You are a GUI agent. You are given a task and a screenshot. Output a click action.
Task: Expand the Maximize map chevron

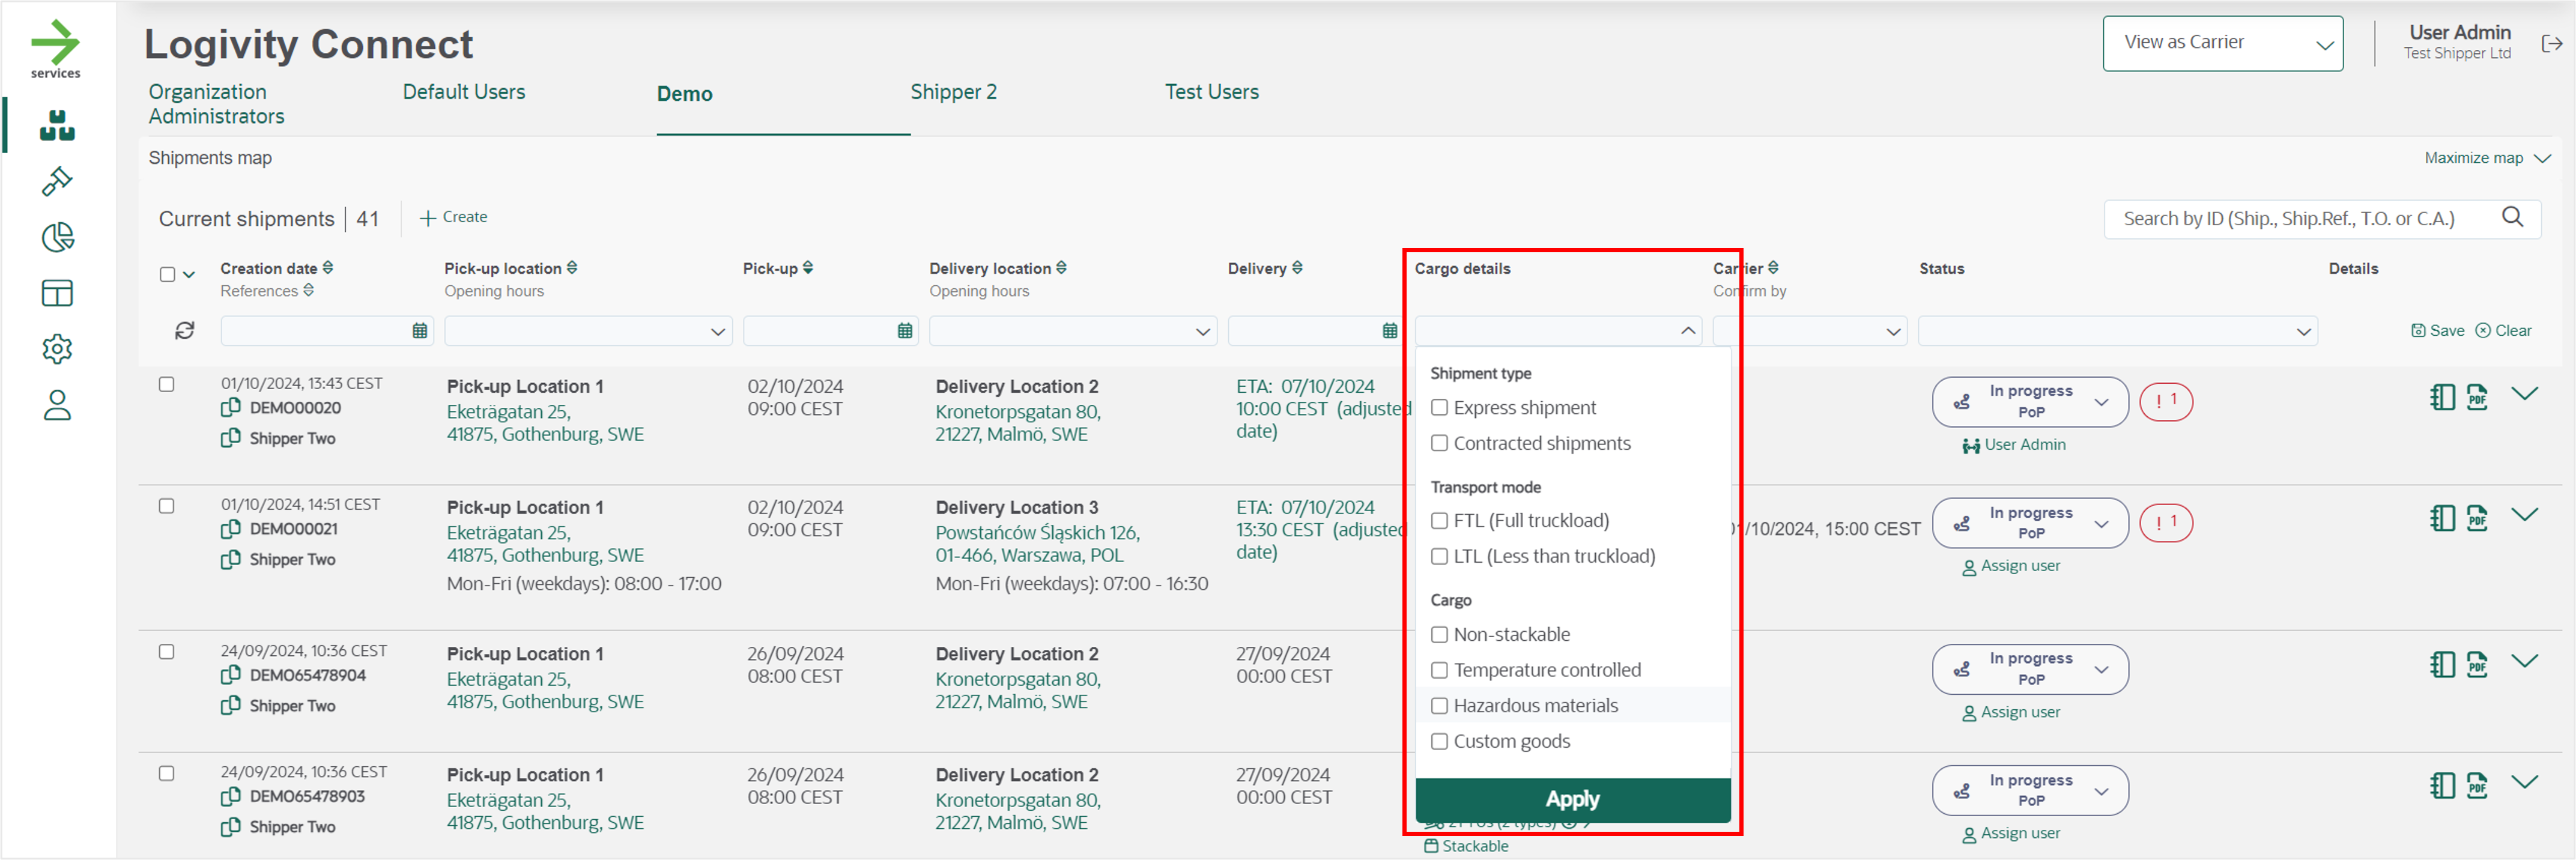2543,158
